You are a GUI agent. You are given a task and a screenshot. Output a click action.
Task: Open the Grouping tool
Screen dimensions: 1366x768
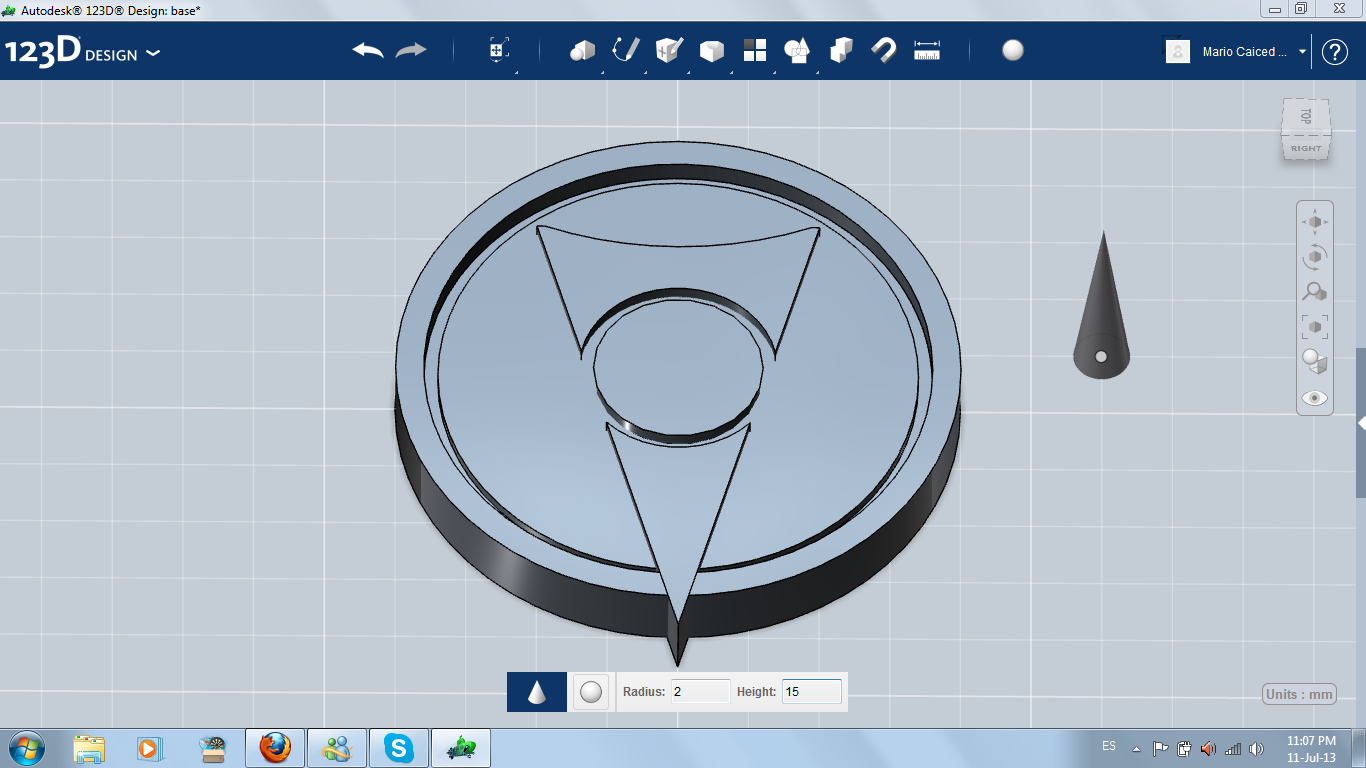click(x=797, y=50)
